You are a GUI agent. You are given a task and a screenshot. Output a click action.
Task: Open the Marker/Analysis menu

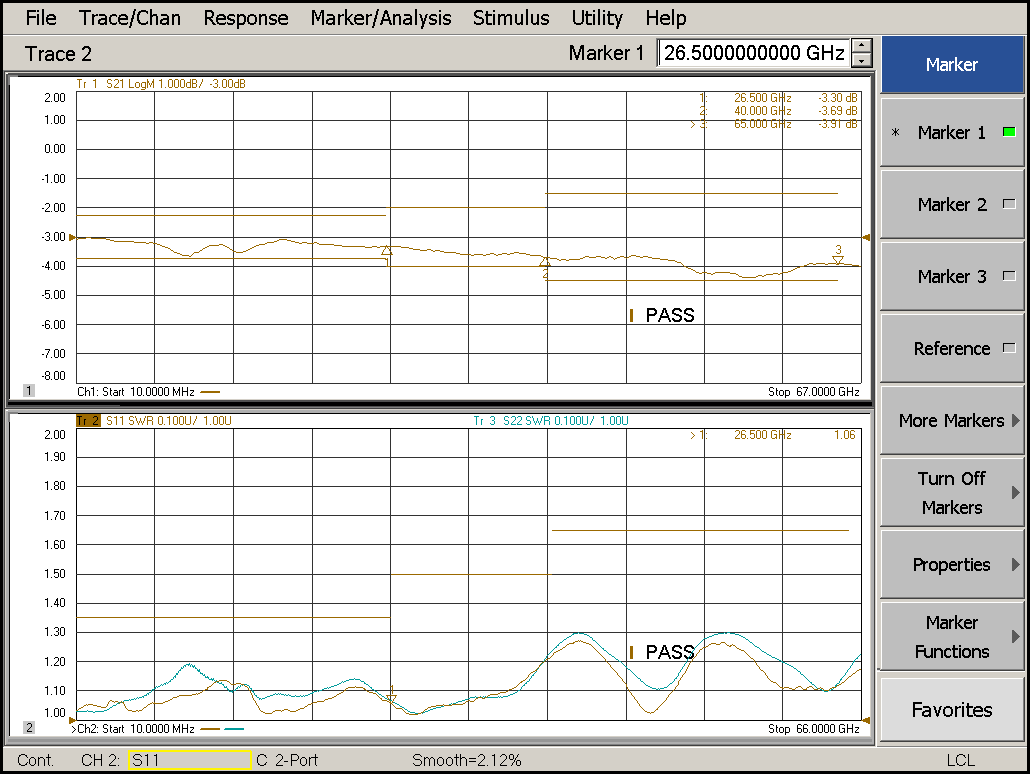(x=380, y=18)
